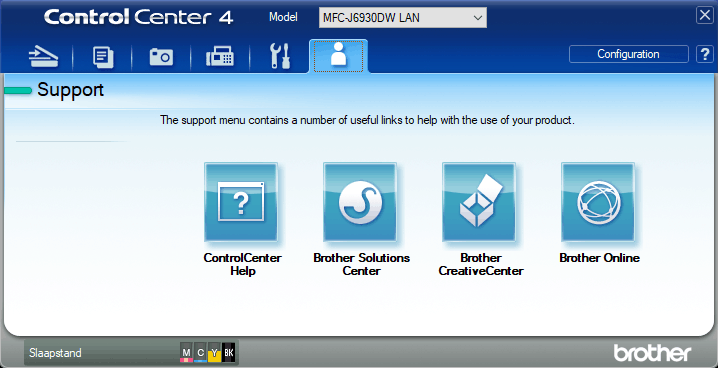This screenshot has width=718, height=368.
Task: Open the Scan tab
Action: coord(44,57)
